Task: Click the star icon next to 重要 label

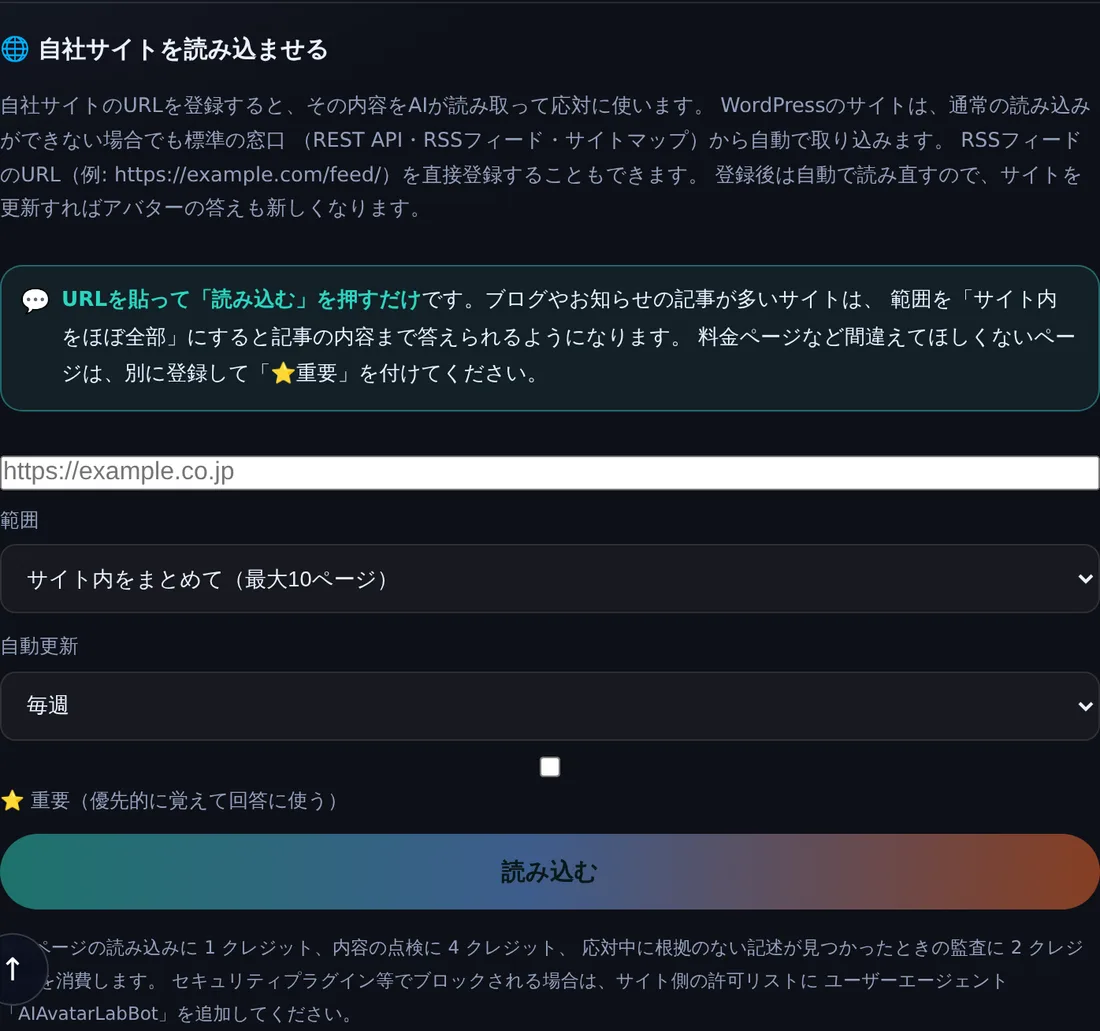Action: click(12, 800)
